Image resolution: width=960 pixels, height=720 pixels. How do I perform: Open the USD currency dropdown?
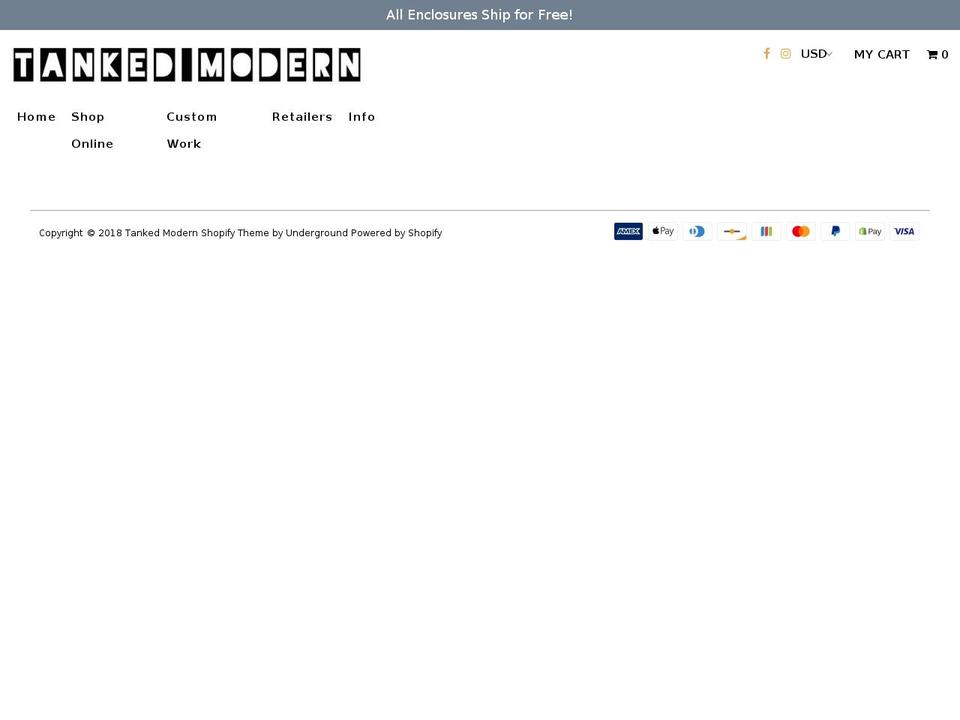tap(816, 54)
